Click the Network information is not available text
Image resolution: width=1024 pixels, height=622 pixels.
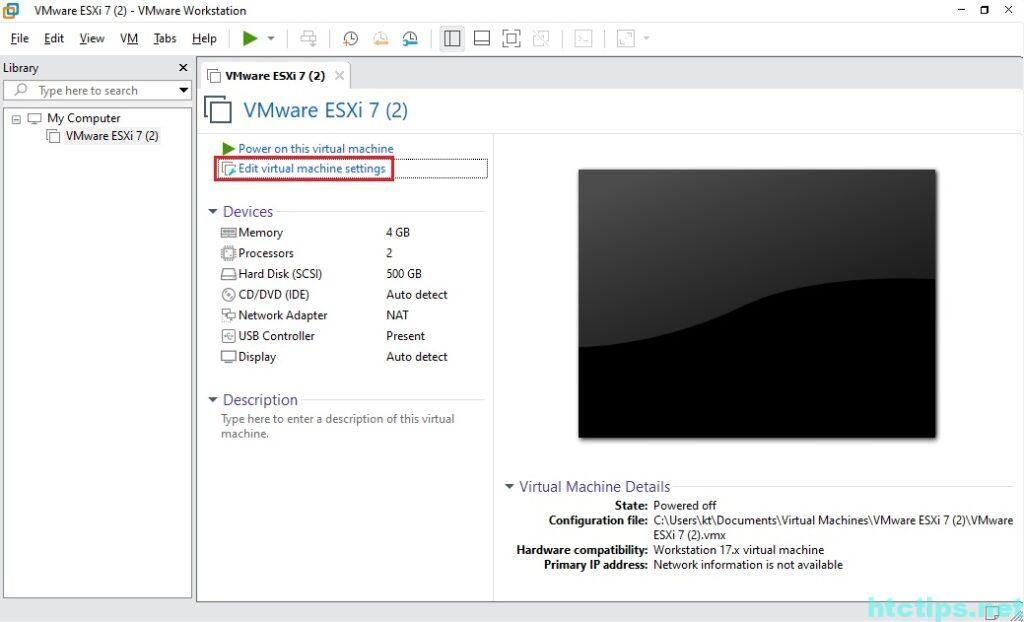tap(748, 565)
